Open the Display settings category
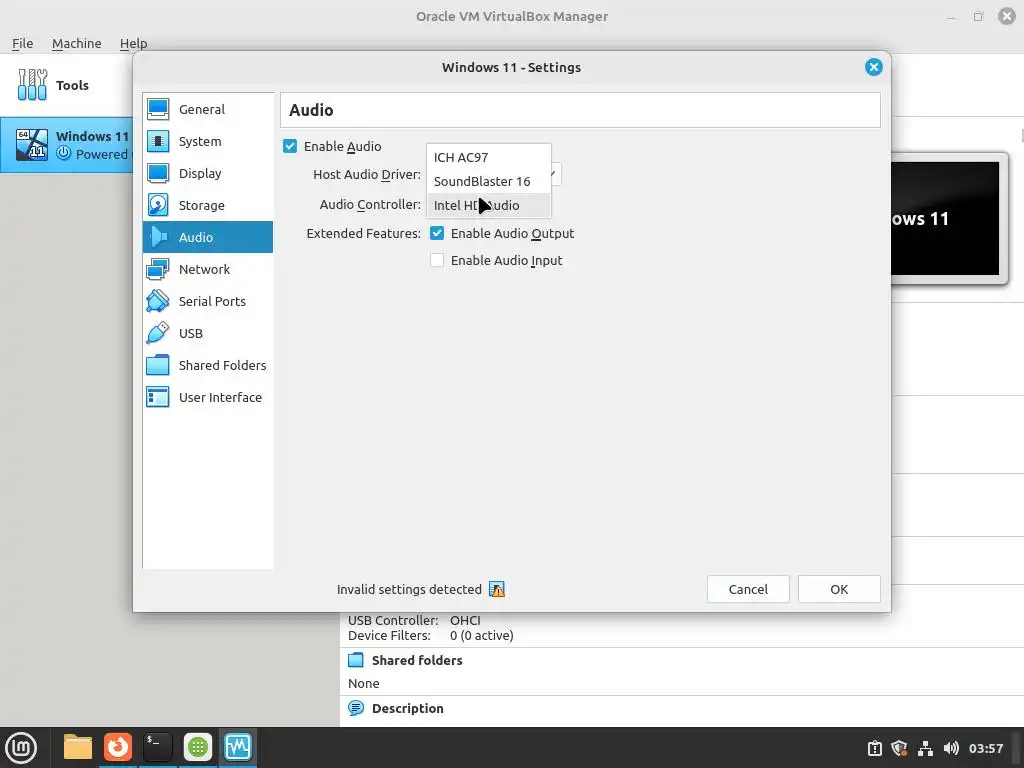Image resolution: width=1024 pixels, height=768 pixels. point(208,173)
